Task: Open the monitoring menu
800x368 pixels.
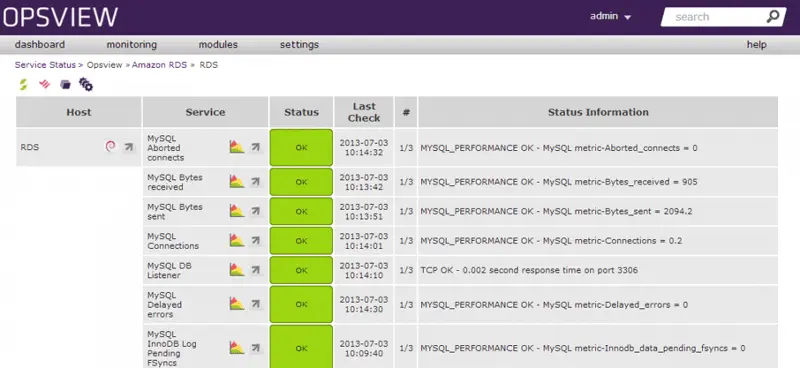Action: [x=132, y=44]
